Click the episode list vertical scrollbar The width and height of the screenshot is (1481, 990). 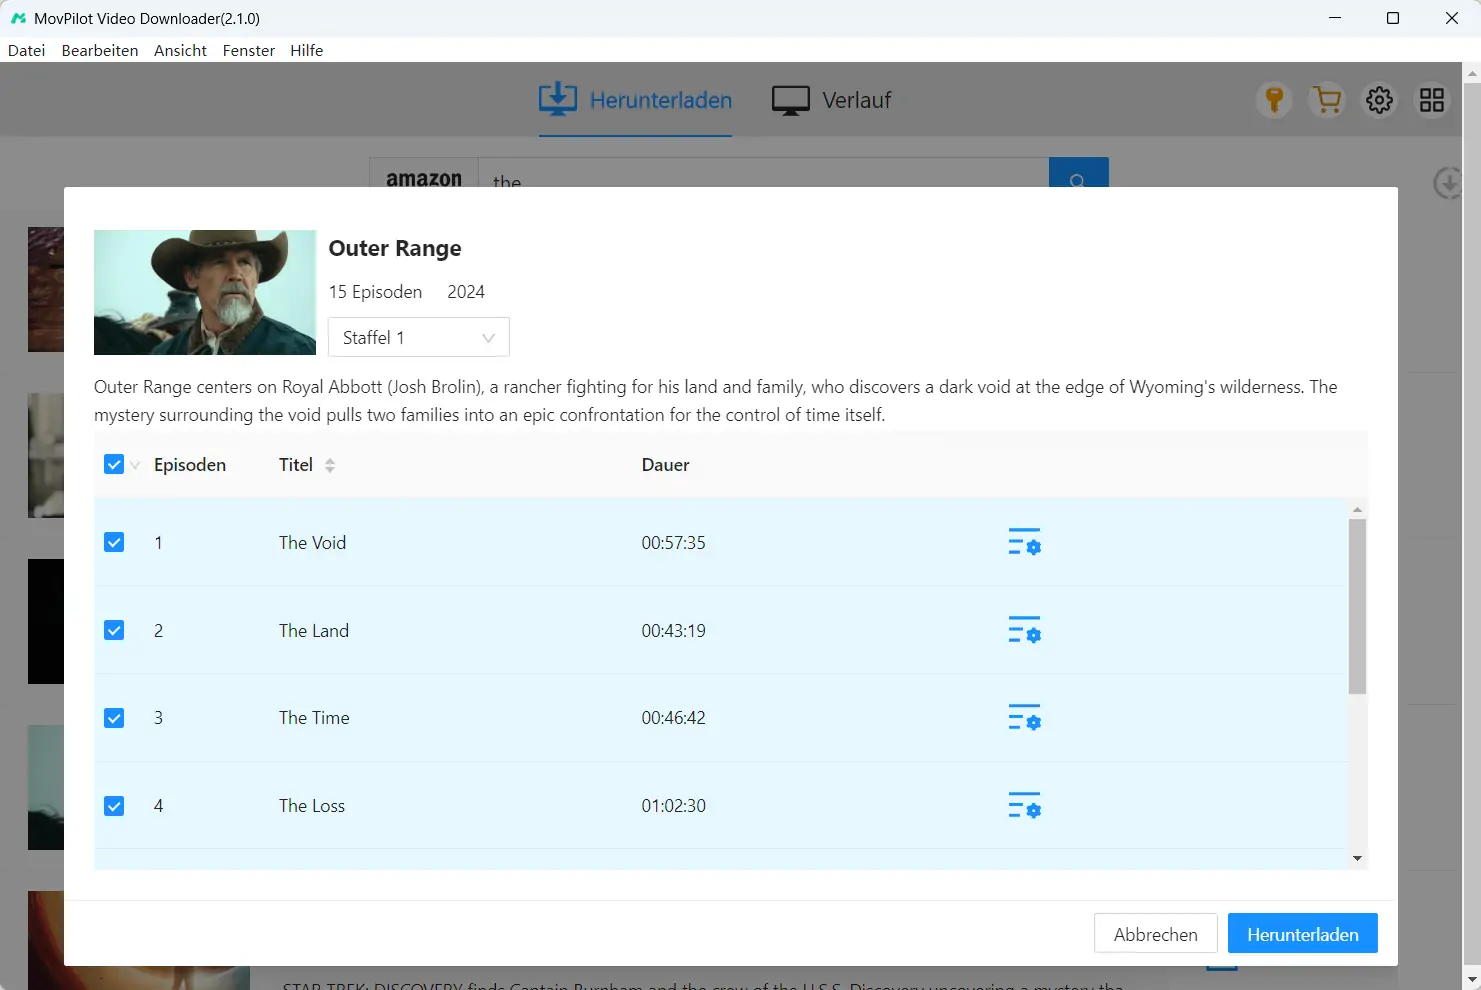[1357, 606]
